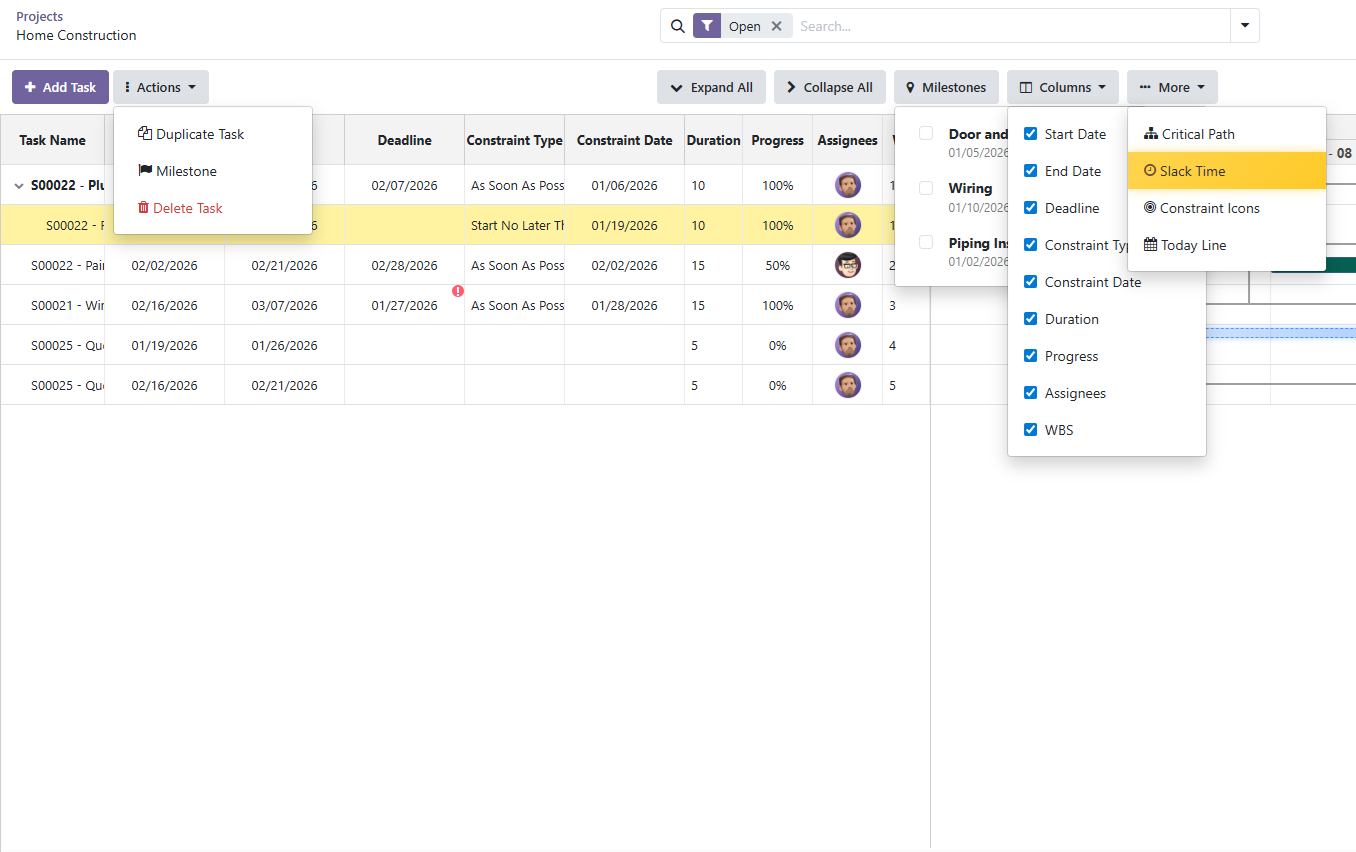Viewport: 1356px width, 852px height.
Task: Select Milestone from Actions menu
Action: 186,171
